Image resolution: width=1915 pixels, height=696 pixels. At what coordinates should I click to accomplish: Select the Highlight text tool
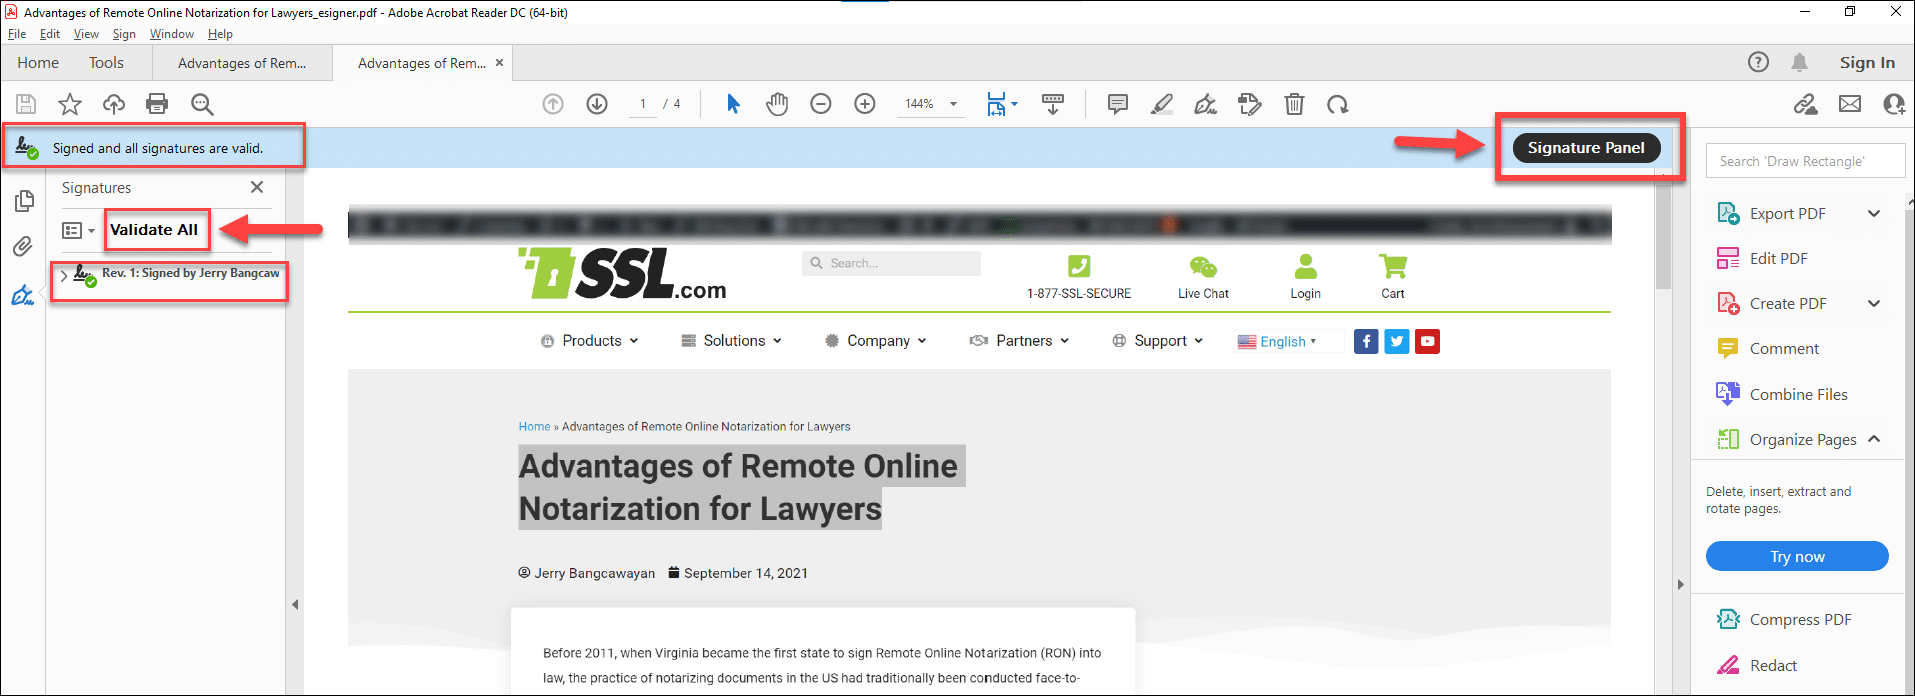click(x=1161, y=104)
